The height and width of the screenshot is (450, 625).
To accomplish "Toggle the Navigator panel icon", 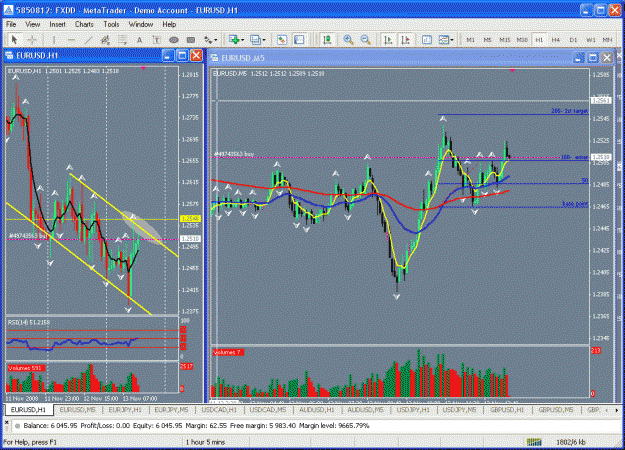I will click(x=299, y=39).
